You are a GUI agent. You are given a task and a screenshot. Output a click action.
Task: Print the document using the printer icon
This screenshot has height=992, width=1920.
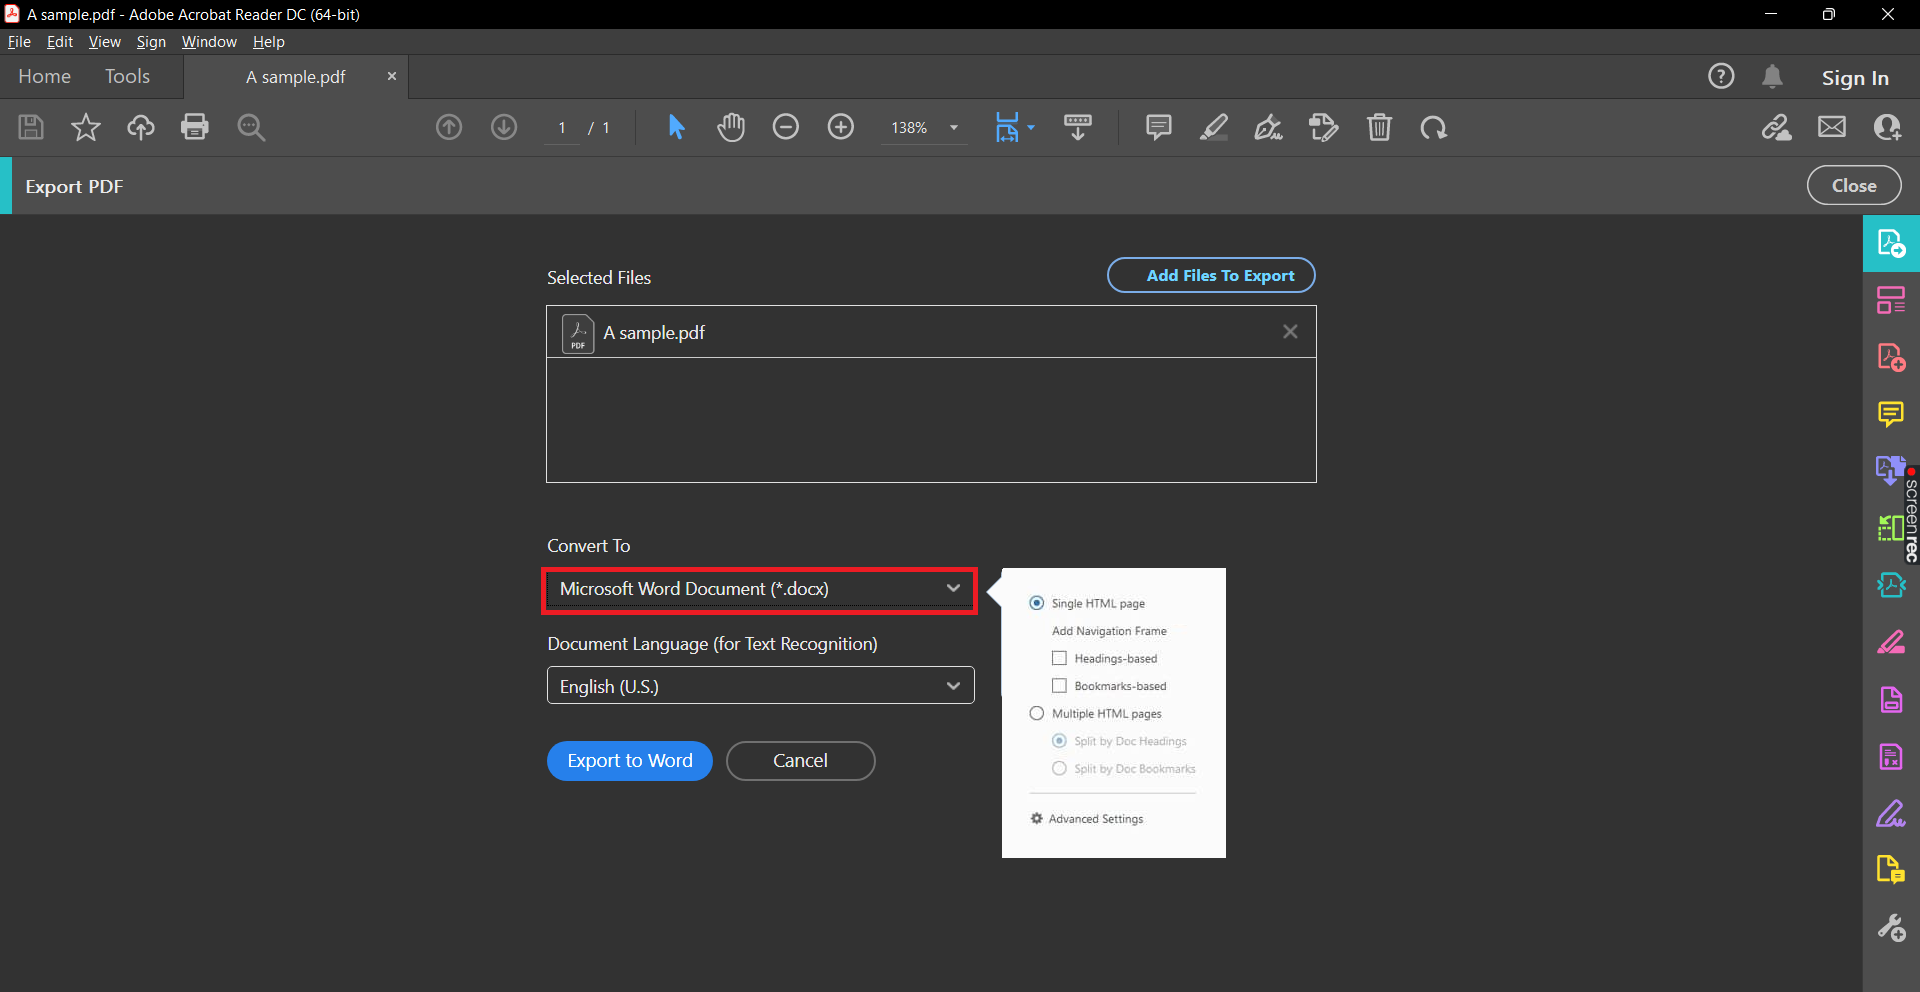(x=195, y=127)
